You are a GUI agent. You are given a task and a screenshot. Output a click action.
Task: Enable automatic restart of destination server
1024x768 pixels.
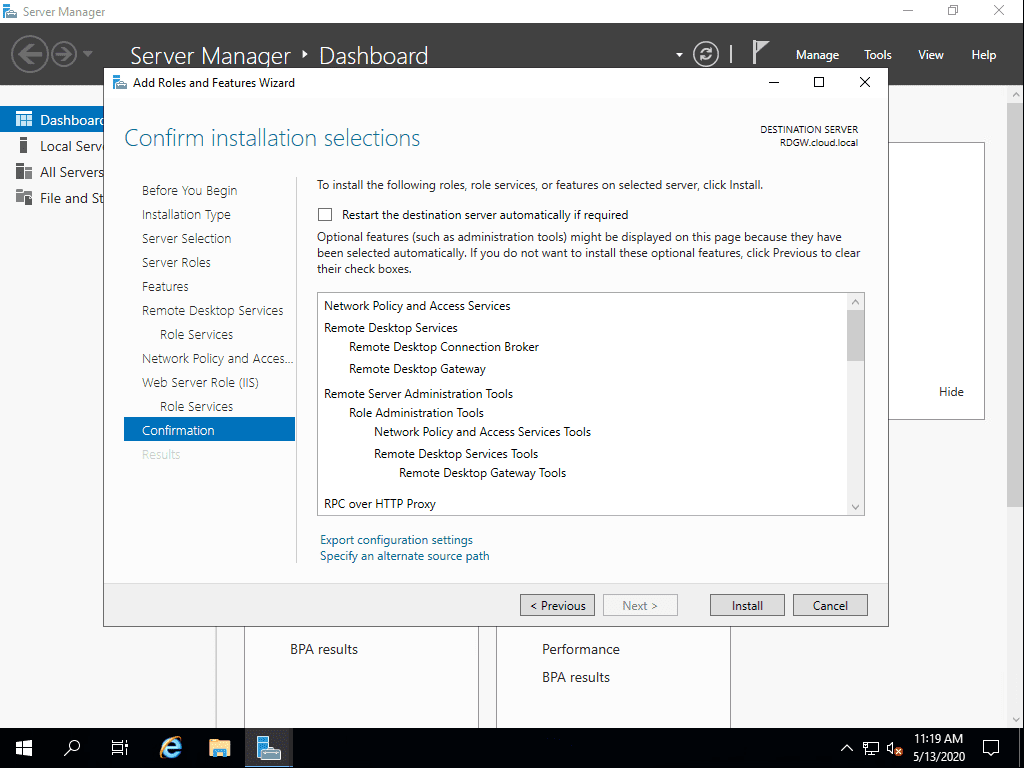[324, 214]
